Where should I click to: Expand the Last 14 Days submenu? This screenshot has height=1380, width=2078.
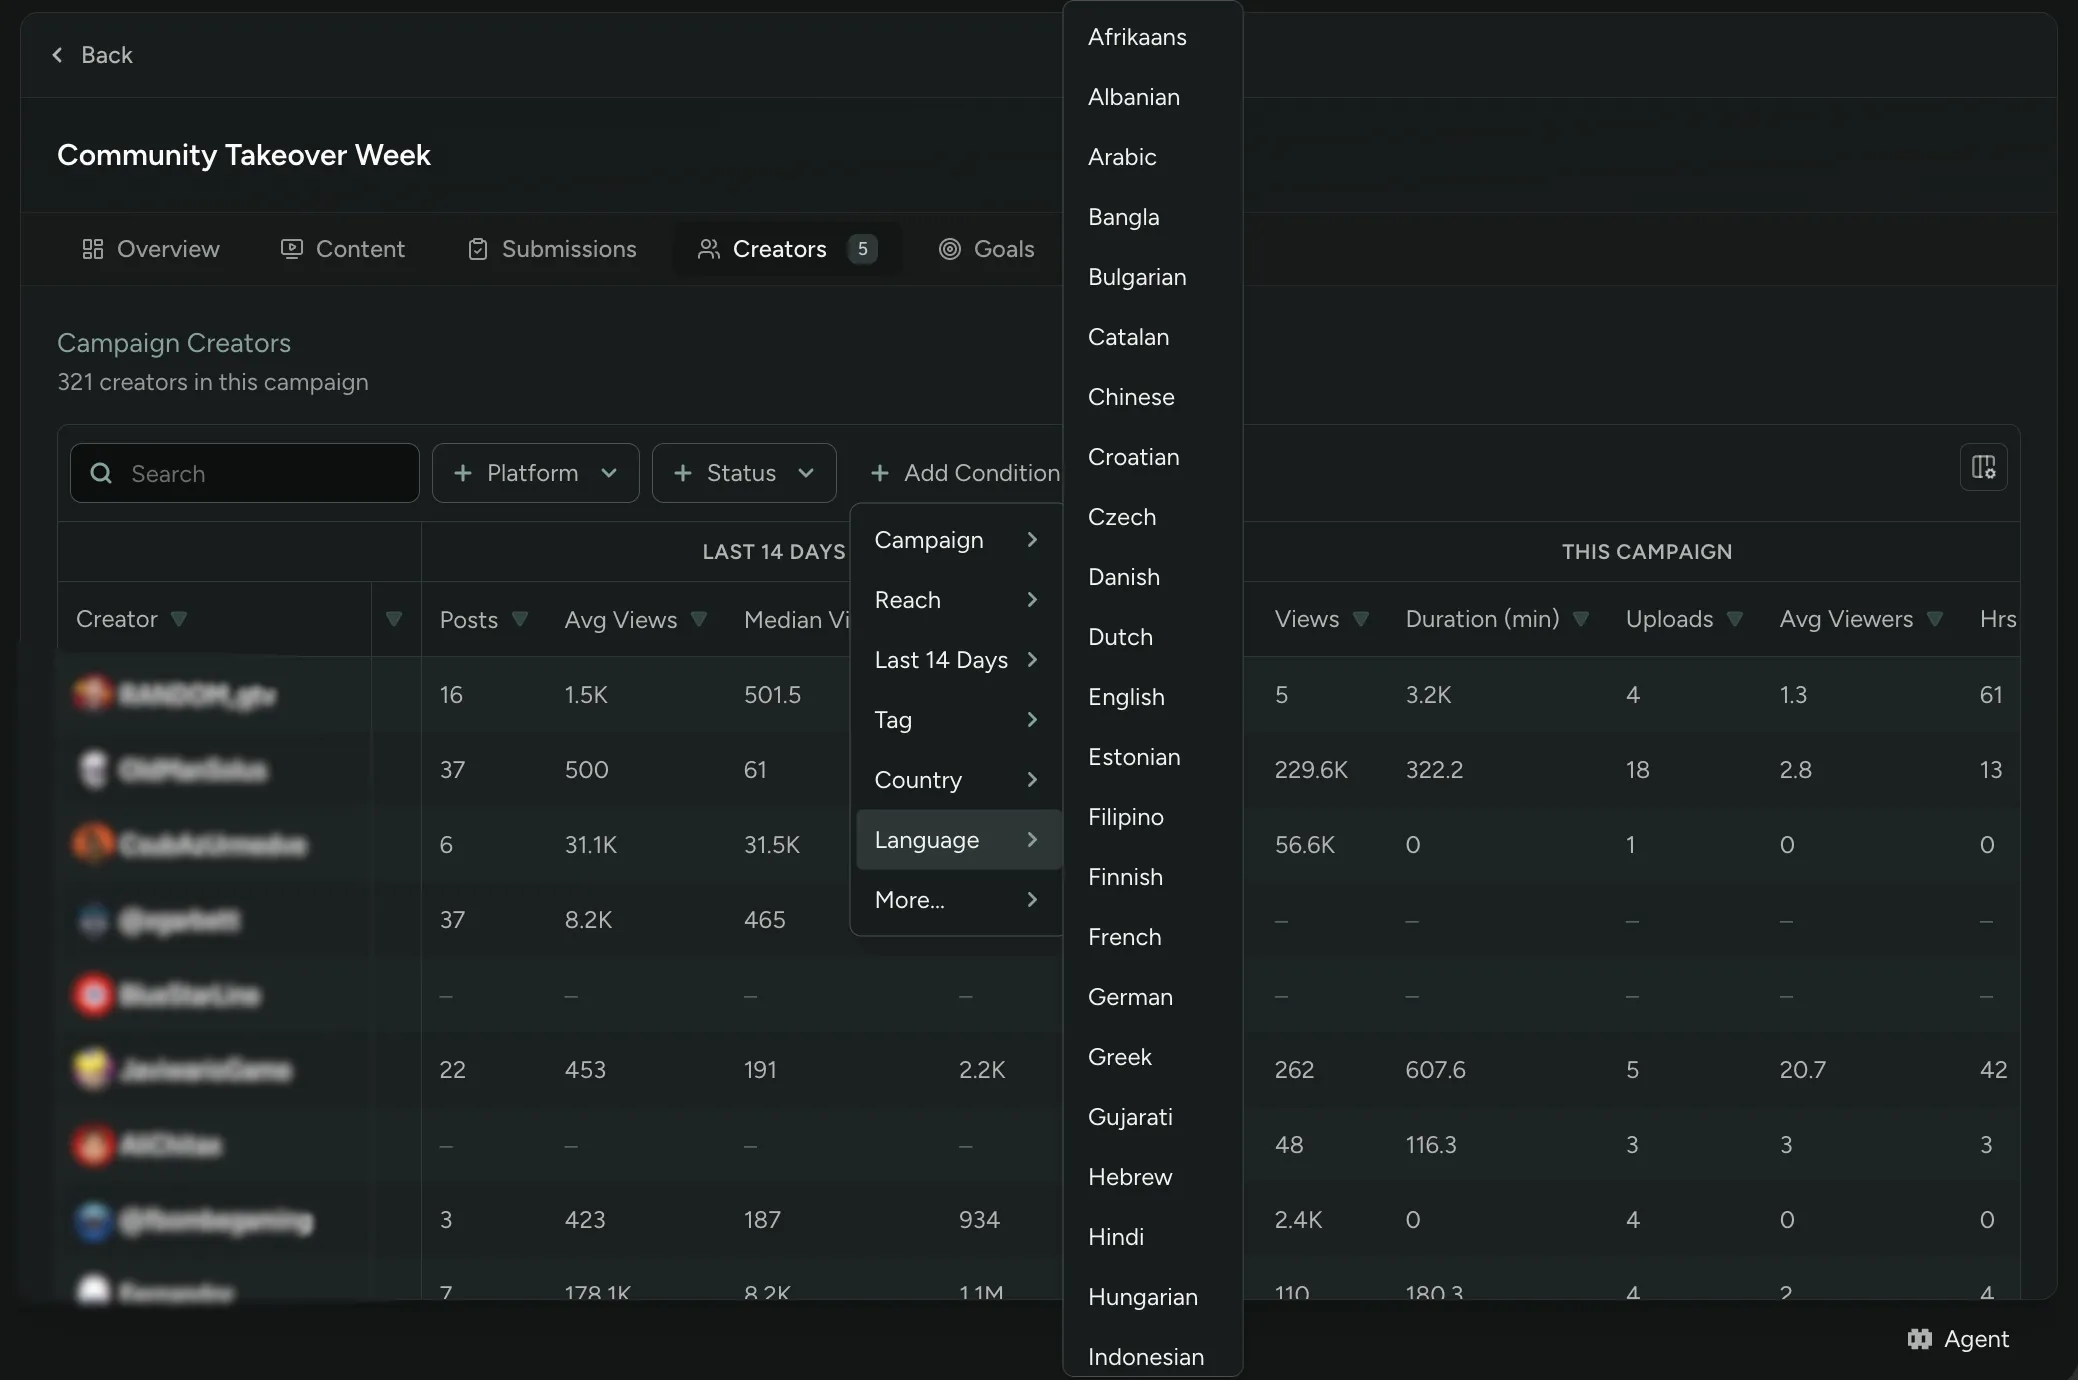[957, 660]
